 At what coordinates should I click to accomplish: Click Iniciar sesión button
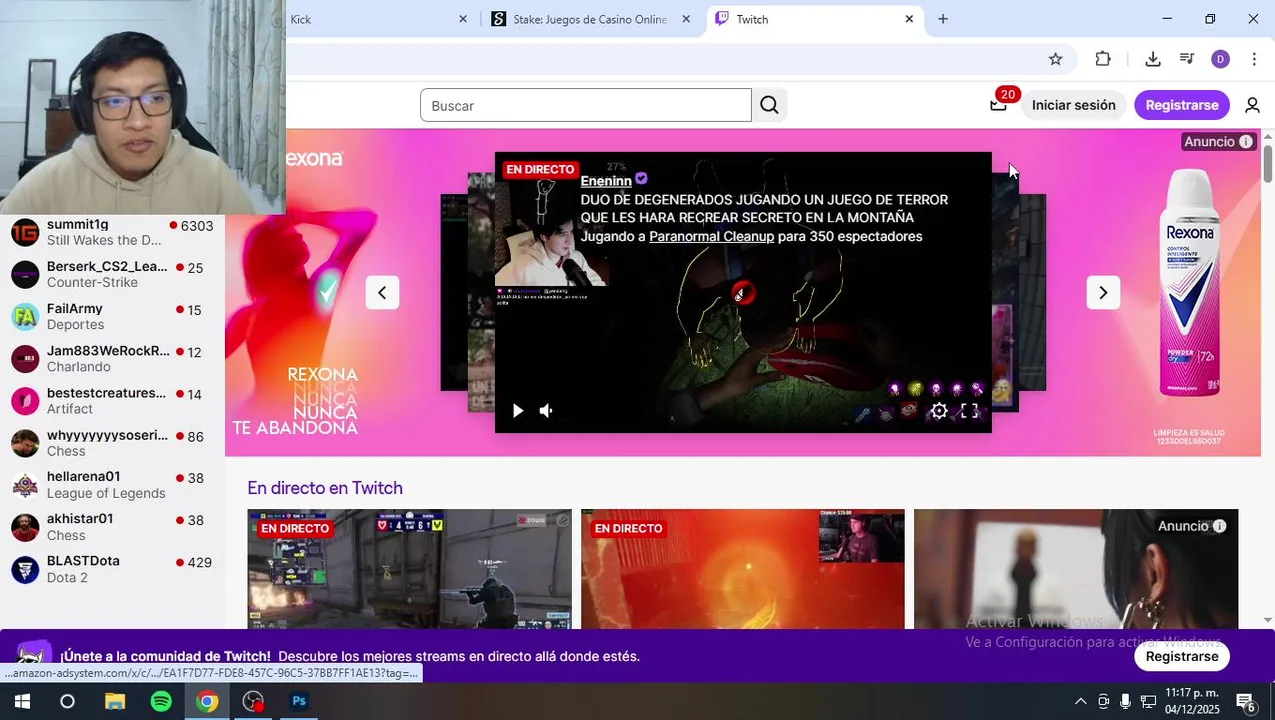pos(1073,105)
